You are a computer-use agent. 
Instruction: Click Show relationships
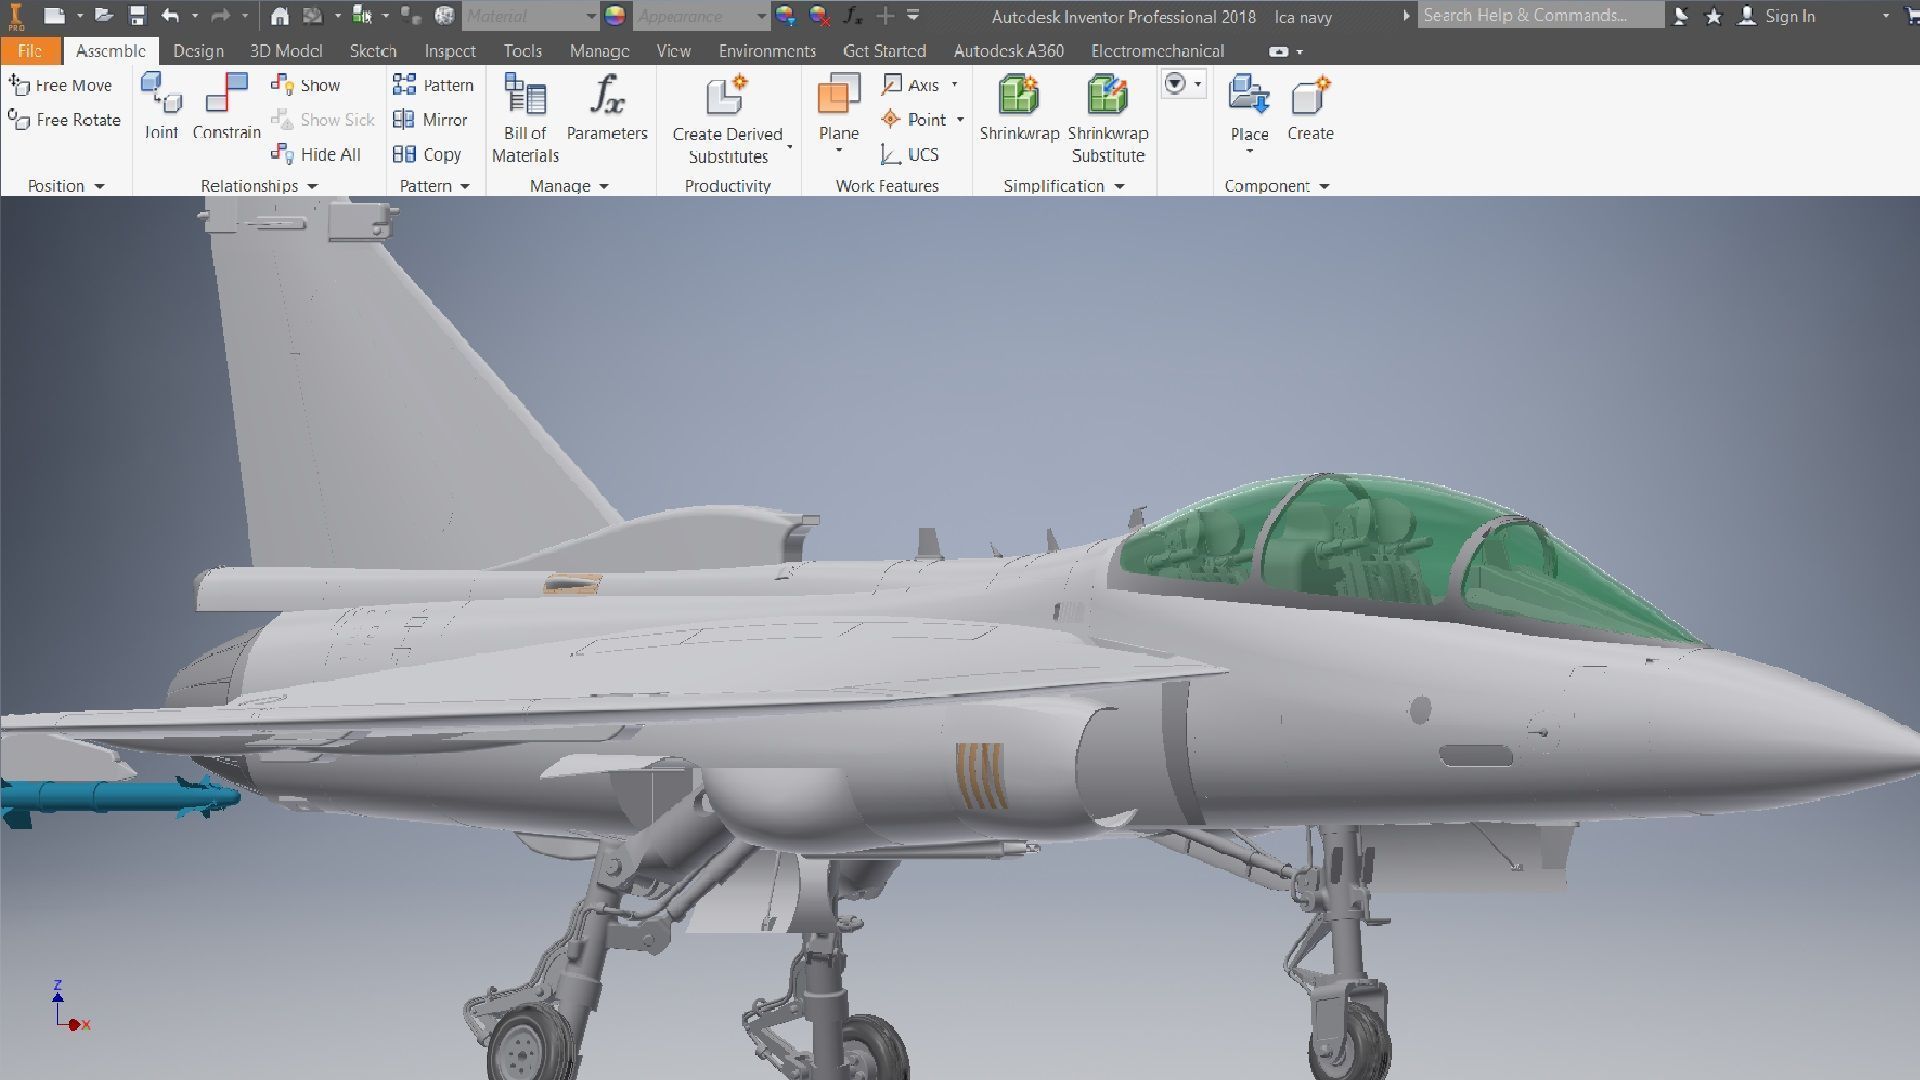[x=305, y=85]
